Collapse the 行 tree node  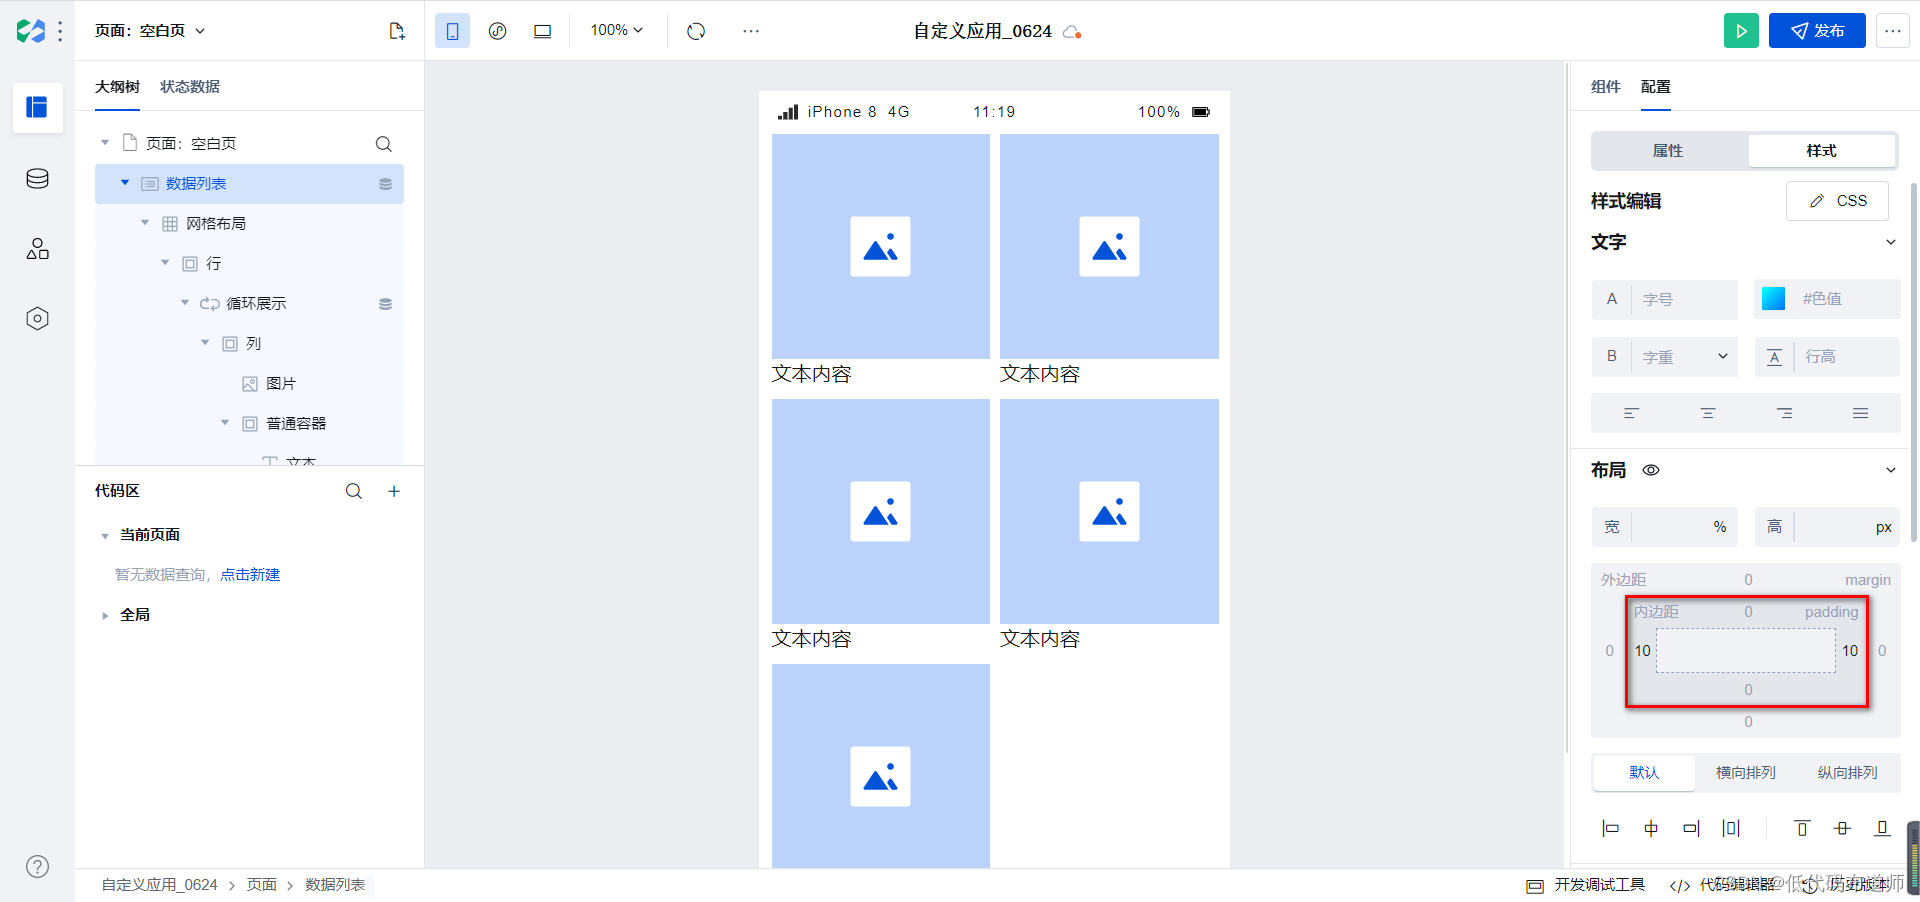165,263
